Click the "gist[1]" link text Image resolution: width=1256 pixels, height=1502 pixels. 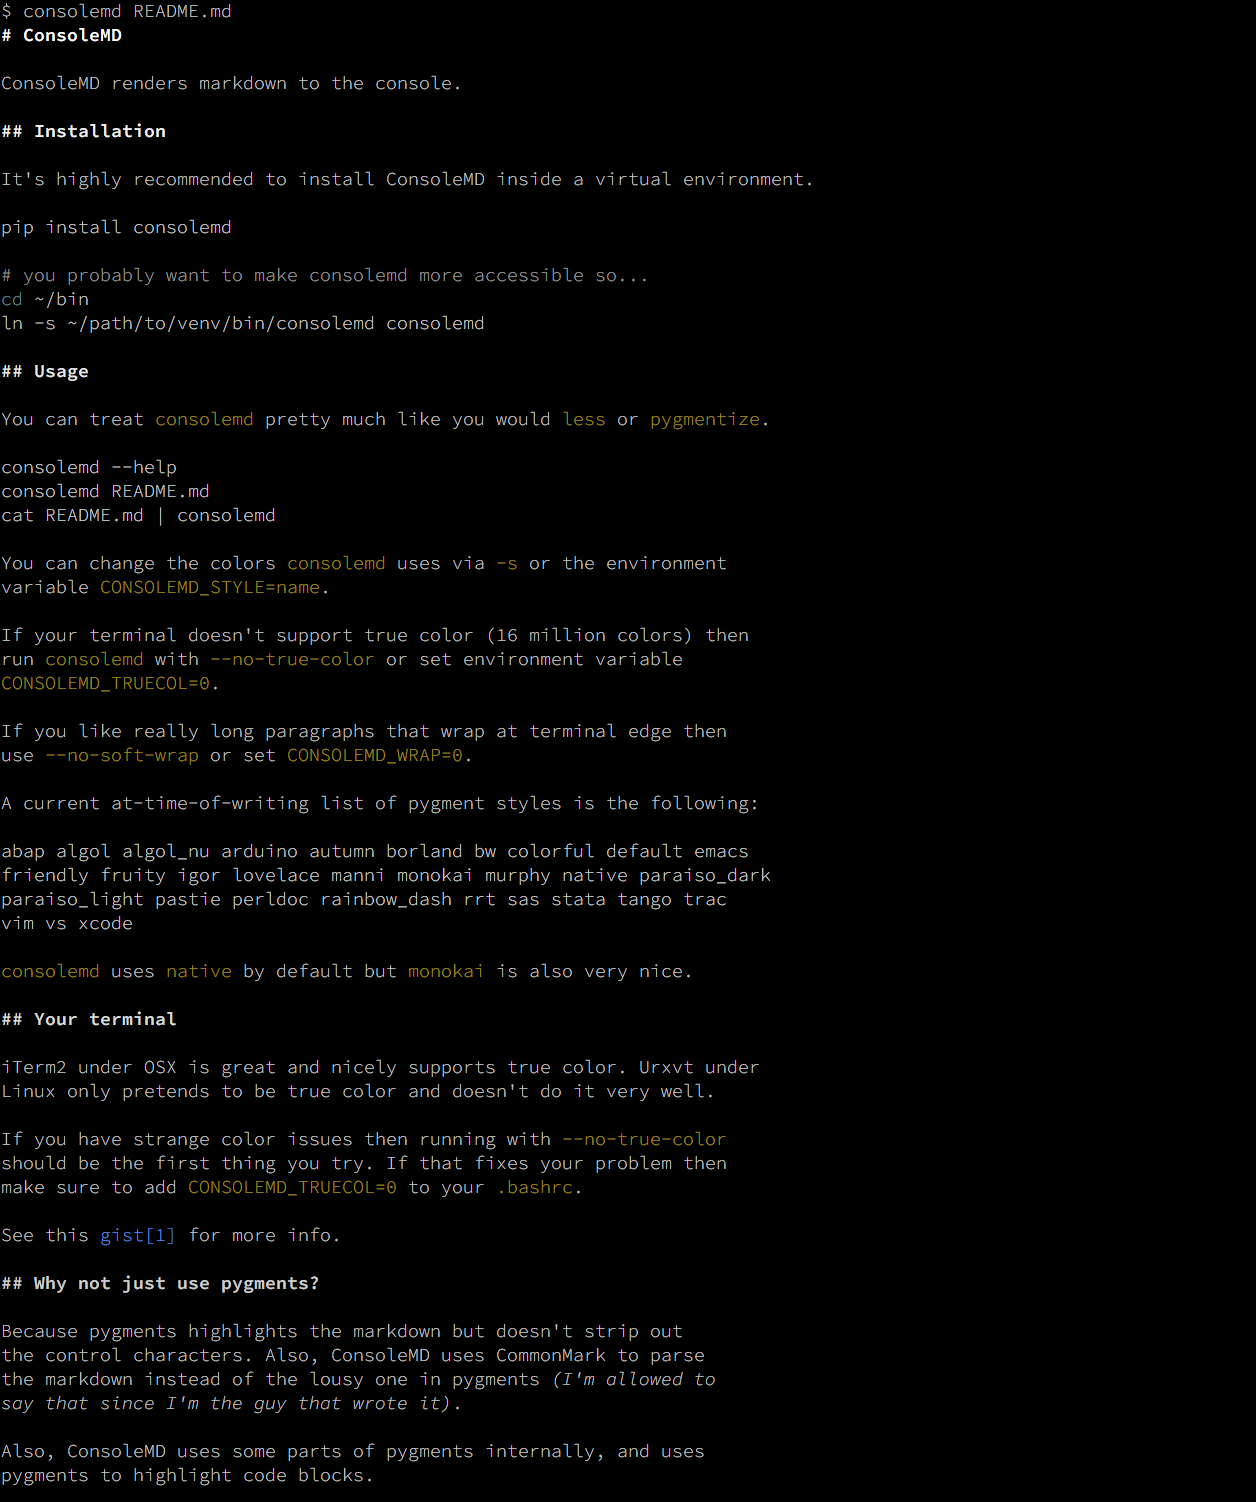[x=138, y=1235]
